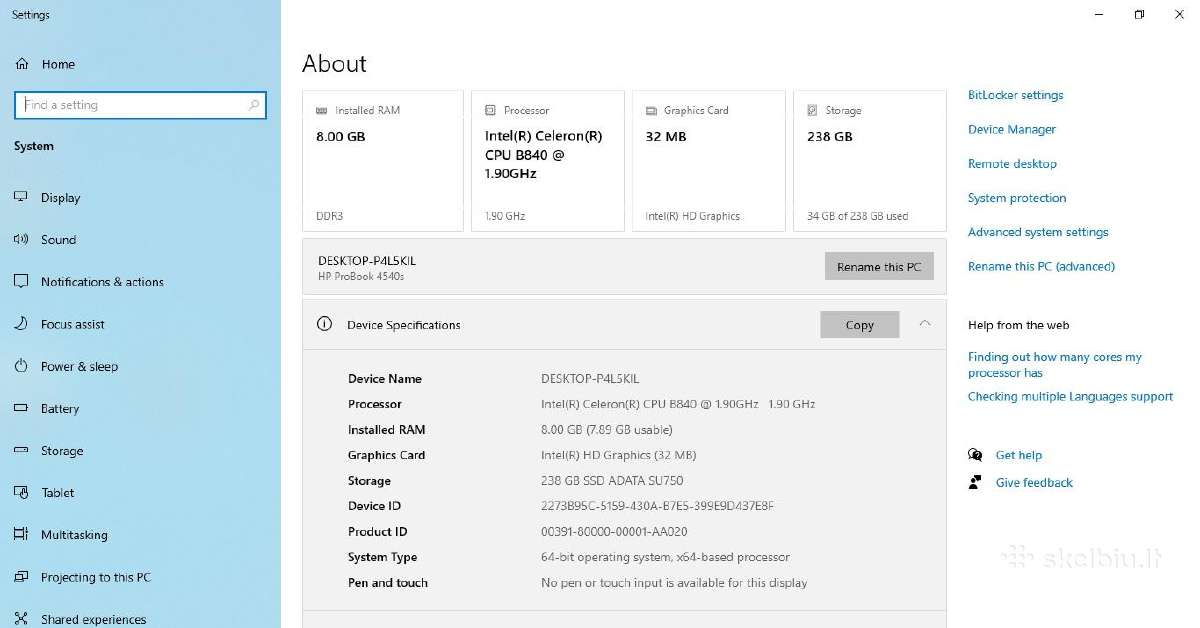Click the Home icon in the sidebar
This screenshot has width=1200, height=628.
tap(21, 64)
